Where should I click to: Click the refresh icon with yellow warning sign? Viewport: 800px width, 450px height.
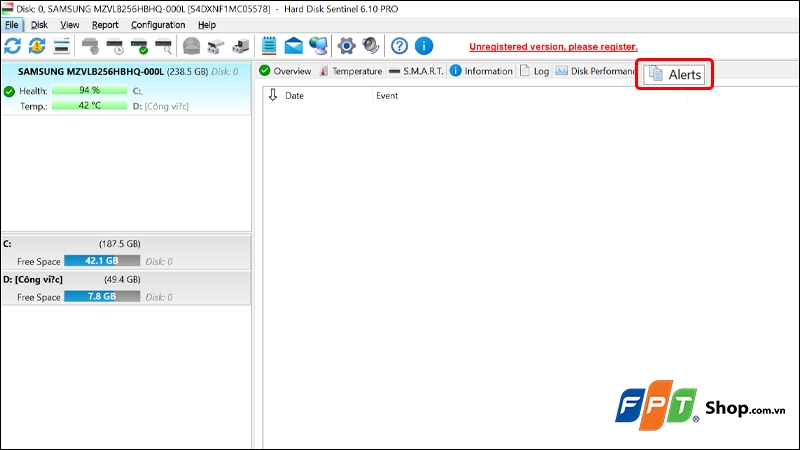click(37, 46)
